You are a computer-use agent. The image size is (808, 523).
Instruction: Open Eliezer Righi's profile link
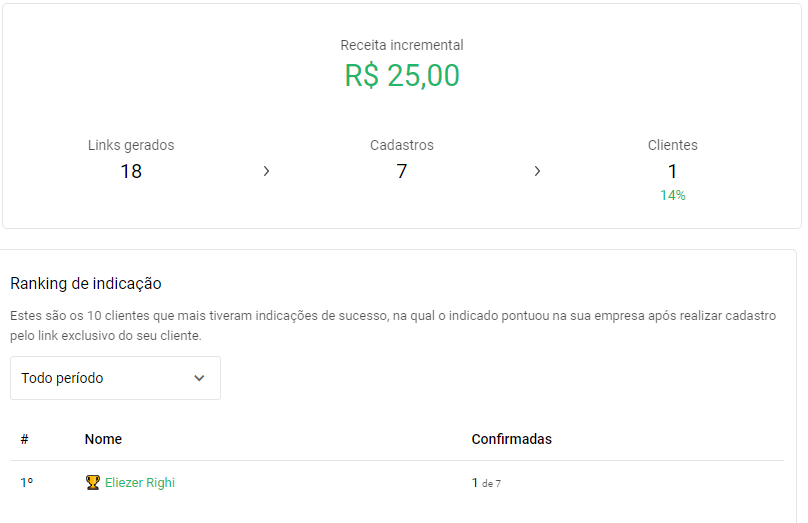[140, 483]
